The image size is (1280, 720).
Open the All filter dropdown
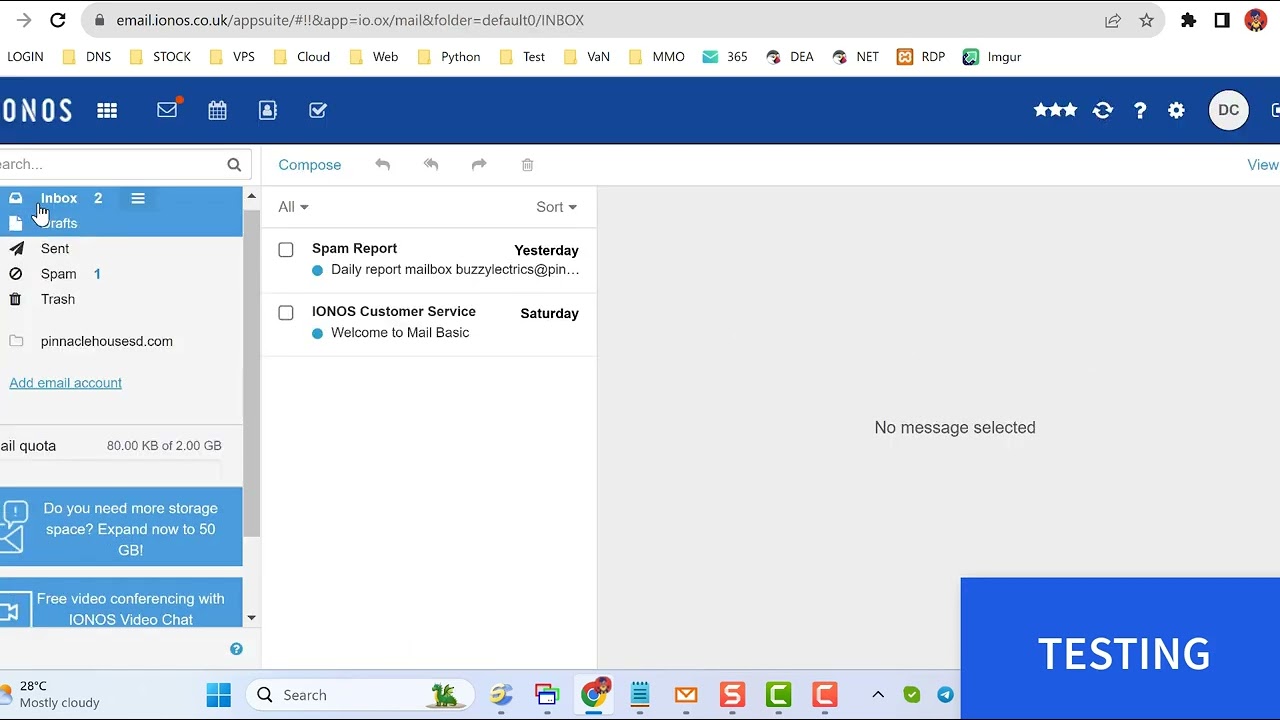pos(292,207)
